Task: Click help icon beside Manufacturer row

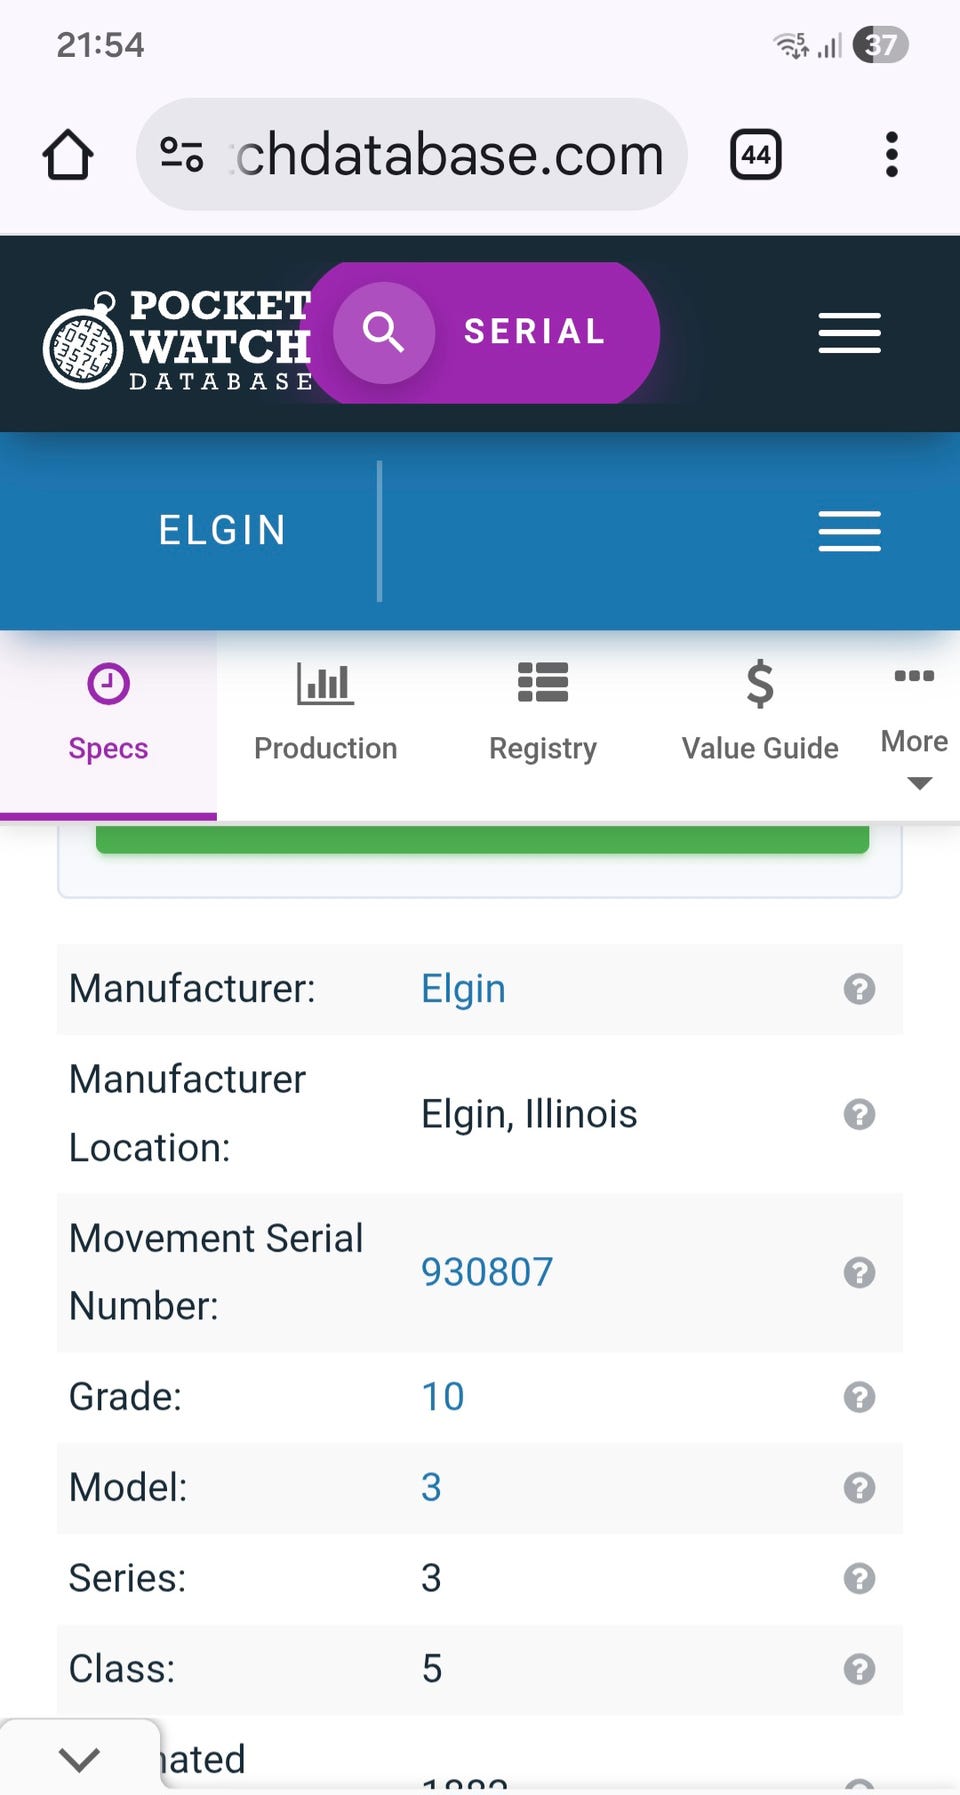Action: 859,989
